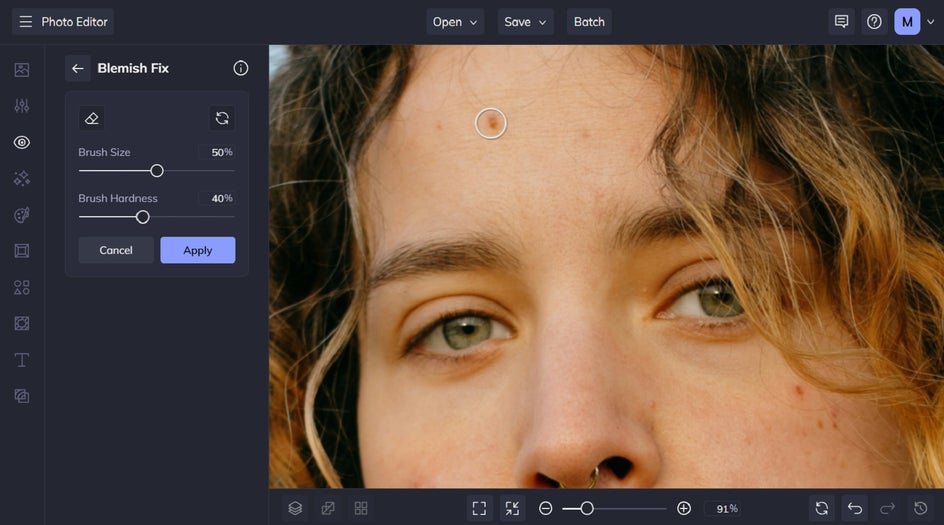This screenshot has width=944, height=525.
Task: Open the comments feedback icon
Action: tap(842, 22)
